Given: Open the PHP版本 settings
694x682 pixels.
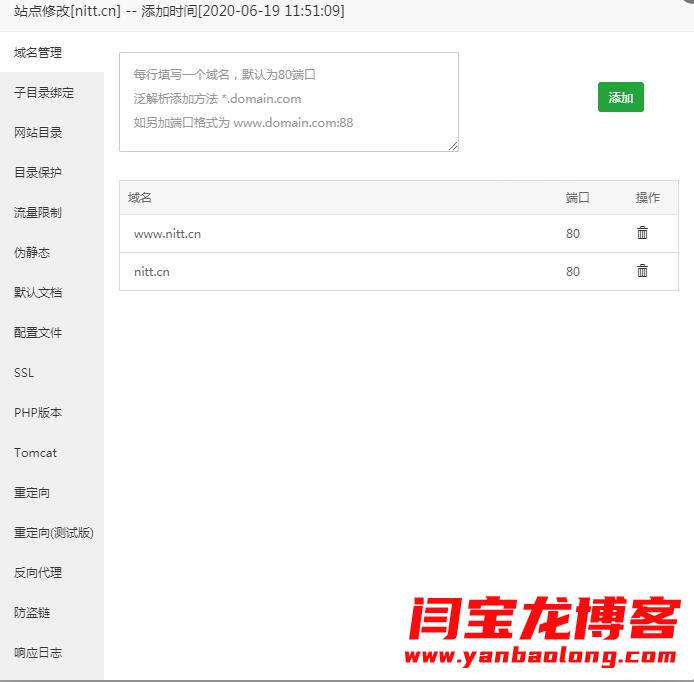Looking at the screenshot, I should [38, 413].
